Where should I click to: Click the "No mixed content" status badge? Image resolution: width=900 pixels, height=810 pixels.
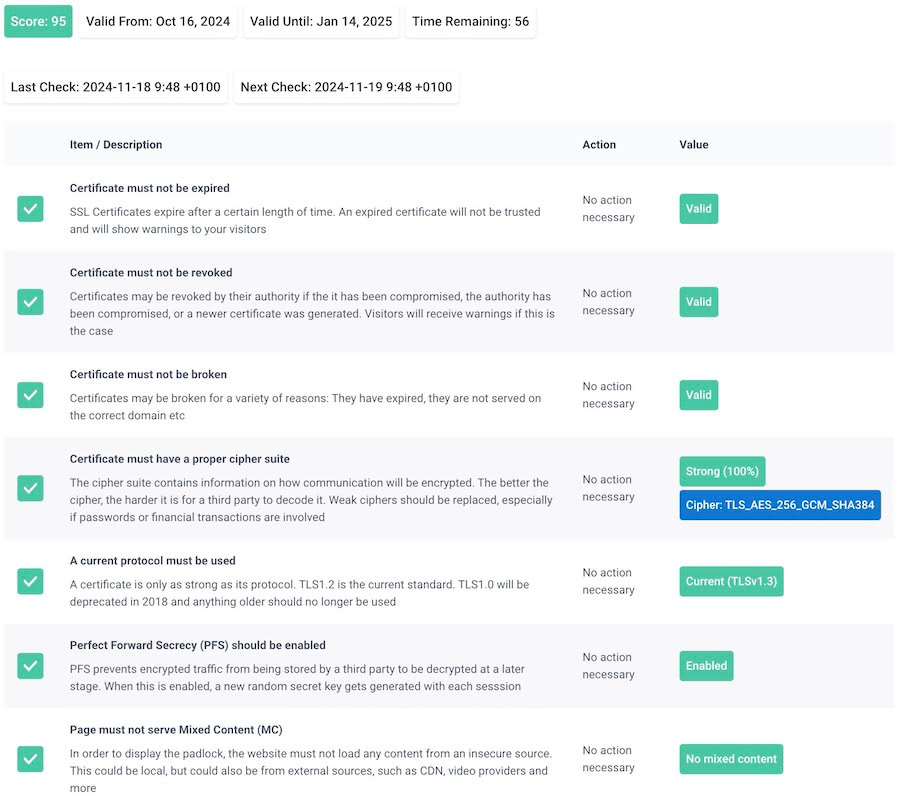click(731, 759)
